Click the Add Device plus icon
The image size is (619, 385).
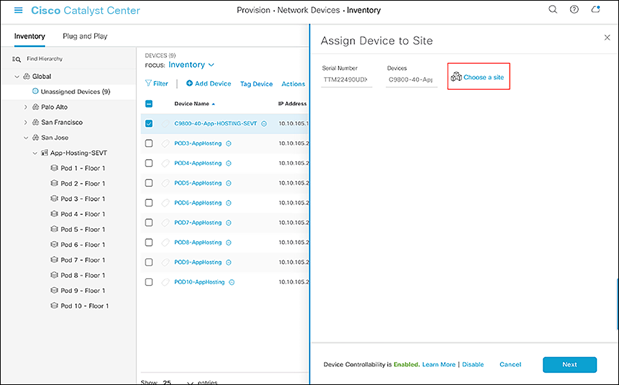coord(189,83)
